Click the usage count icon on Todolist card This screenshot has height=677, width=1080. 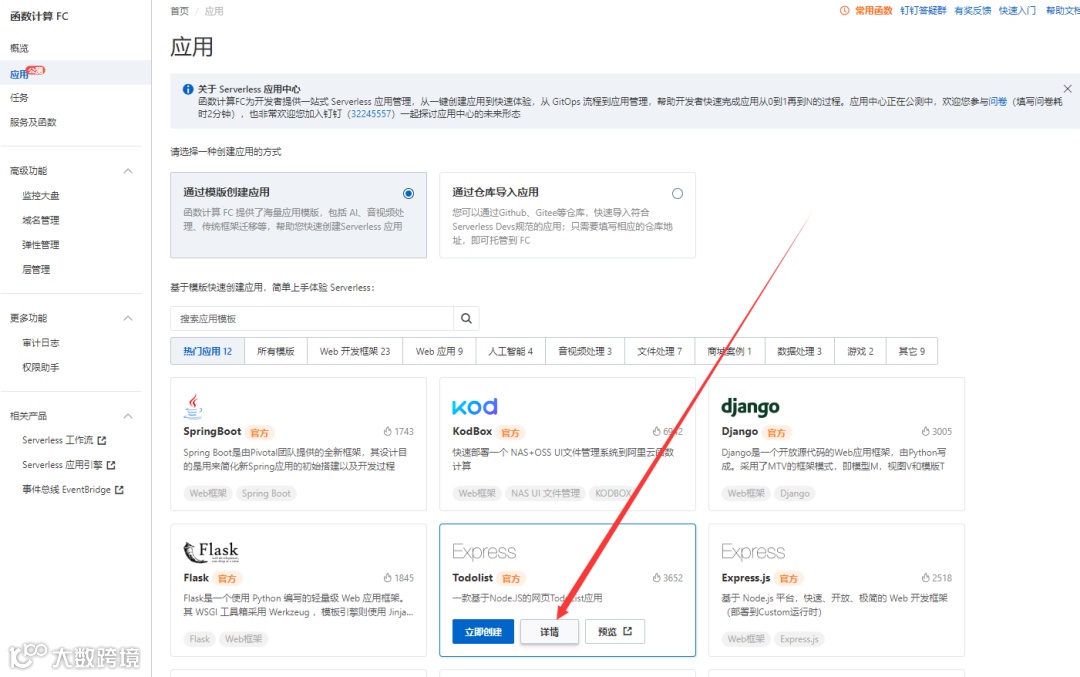coord(656,578)
